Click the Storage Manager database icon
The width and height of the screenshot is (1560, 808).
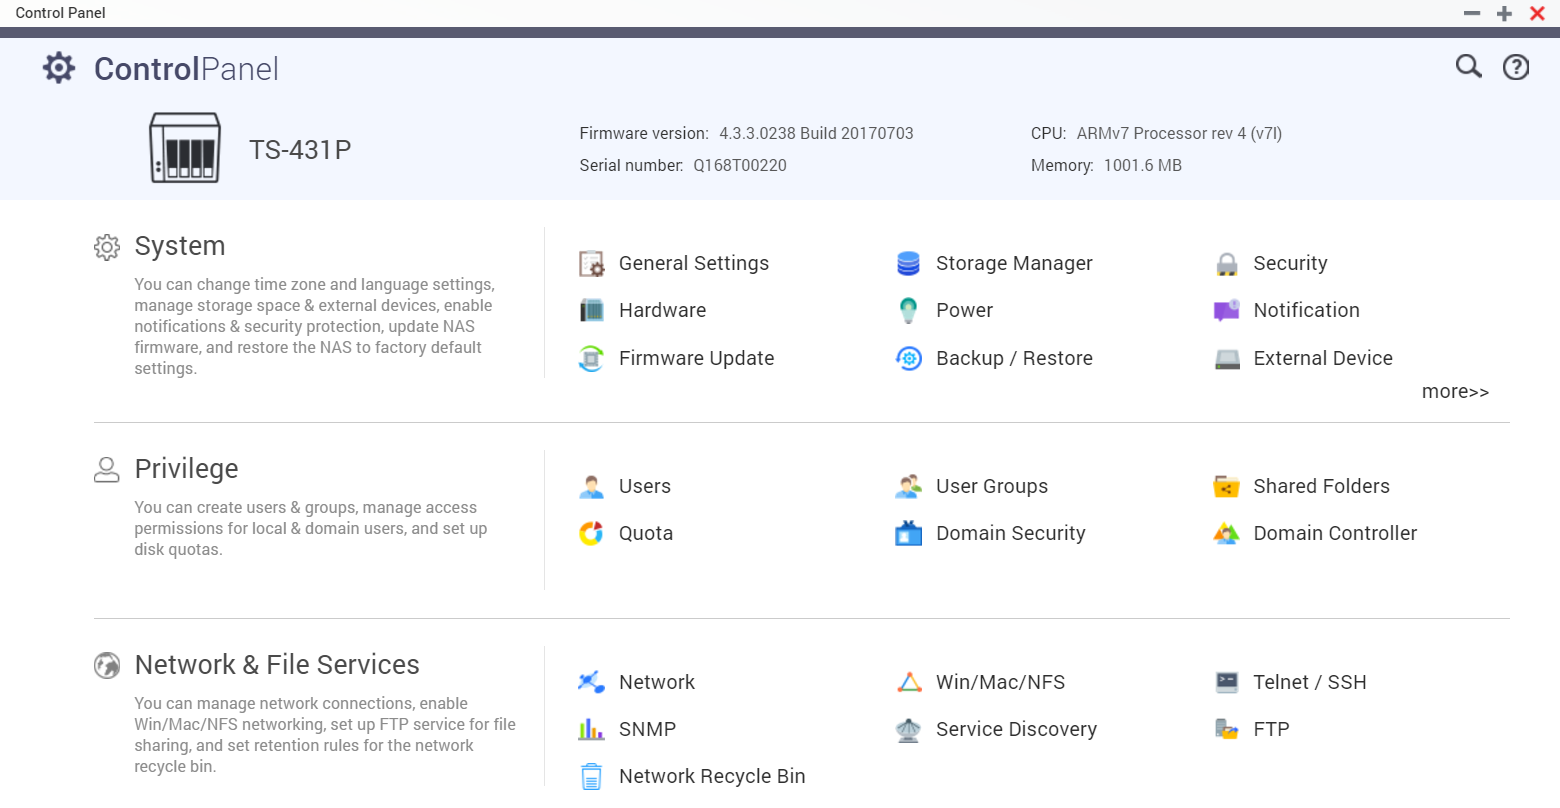click(x=908, y=264)
